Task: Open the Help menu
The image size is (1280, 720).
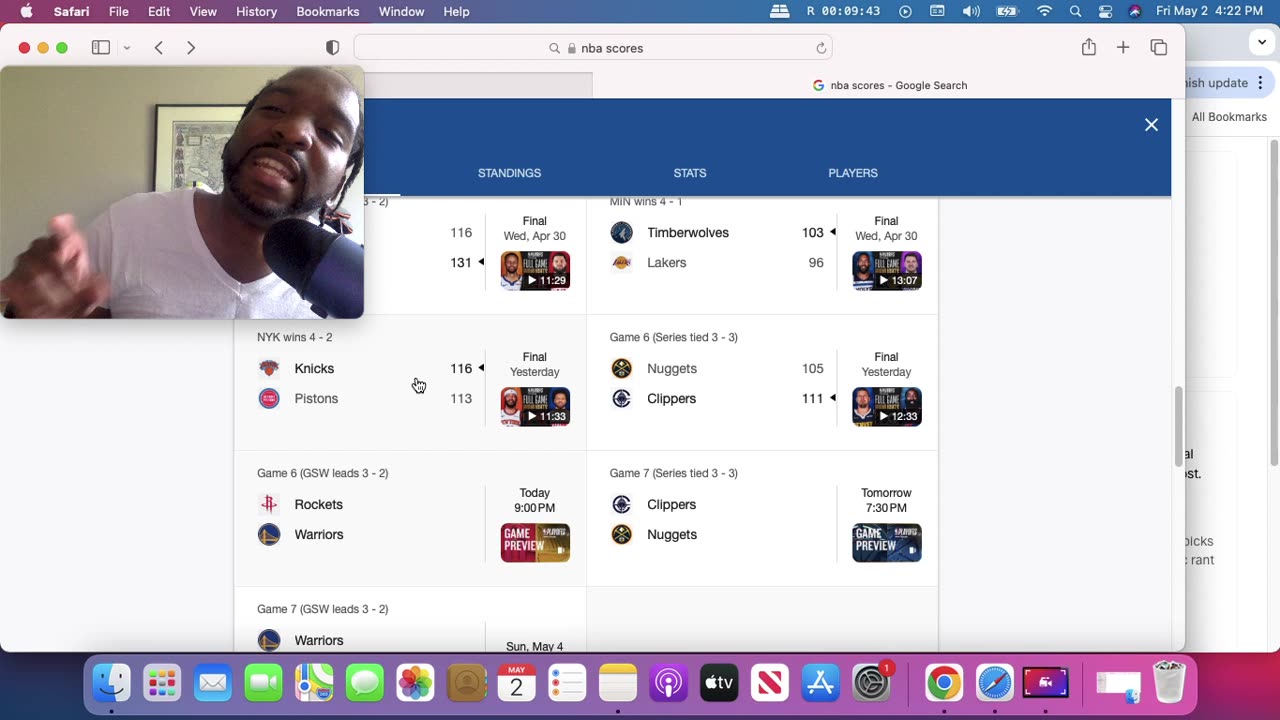Action: pos(456,11)
